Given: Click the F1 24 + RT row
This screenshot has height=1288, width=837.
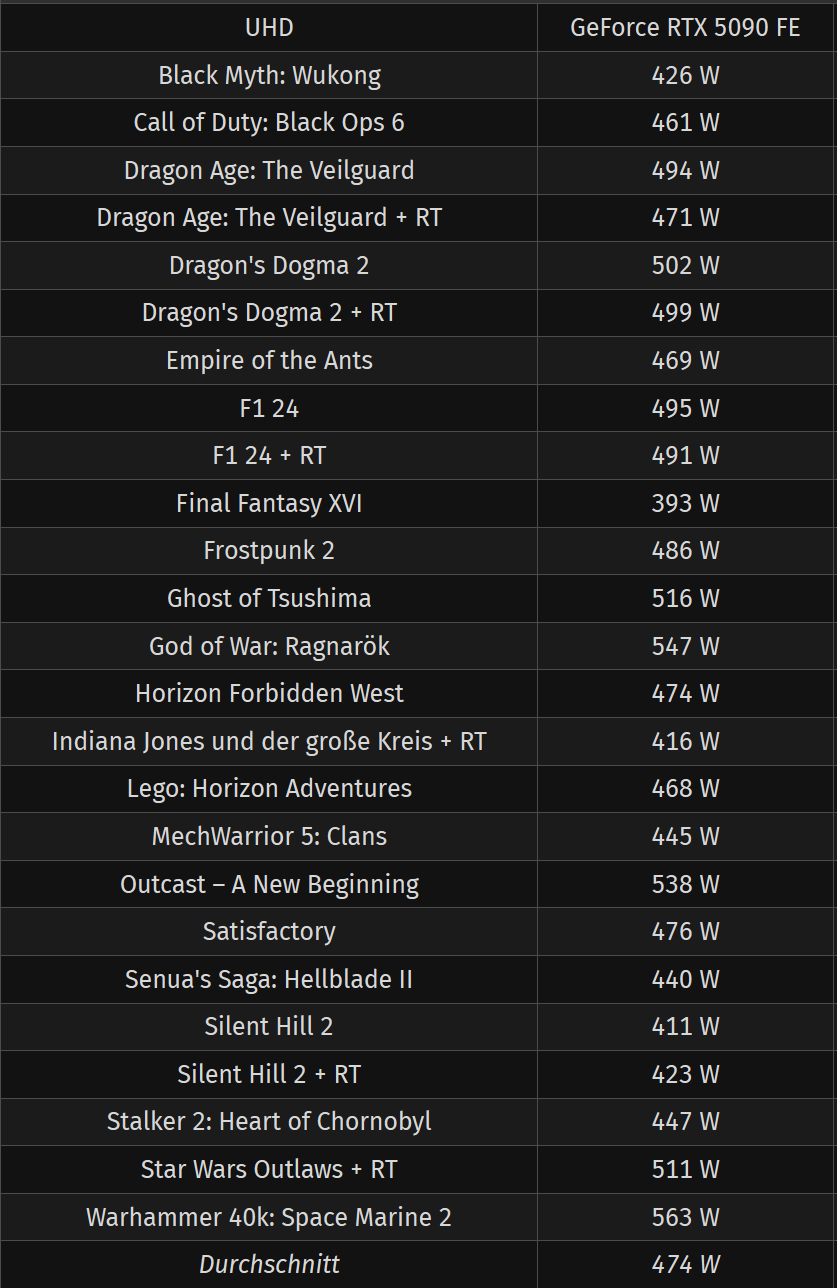Looking at the screenshot, I should click(418, 455).
